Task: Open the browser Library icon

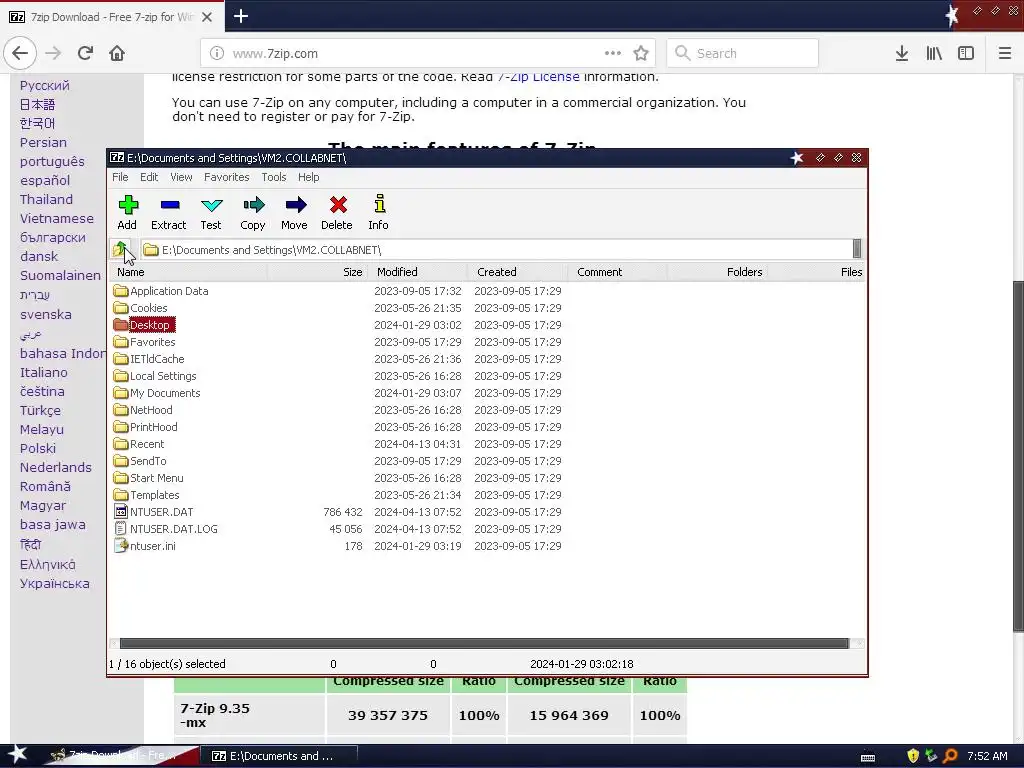Action: point(934,54)
